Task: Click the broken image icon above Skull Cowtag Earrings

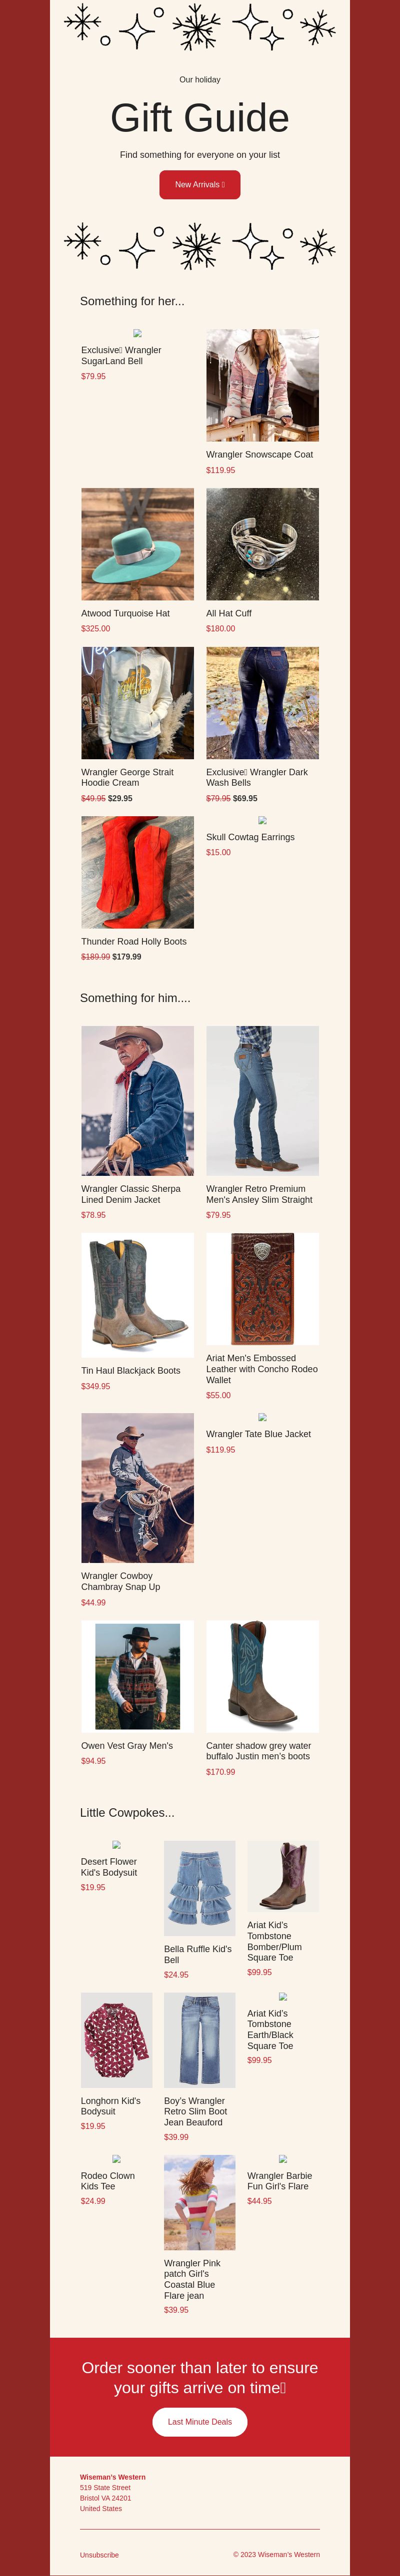Action: 262,821
